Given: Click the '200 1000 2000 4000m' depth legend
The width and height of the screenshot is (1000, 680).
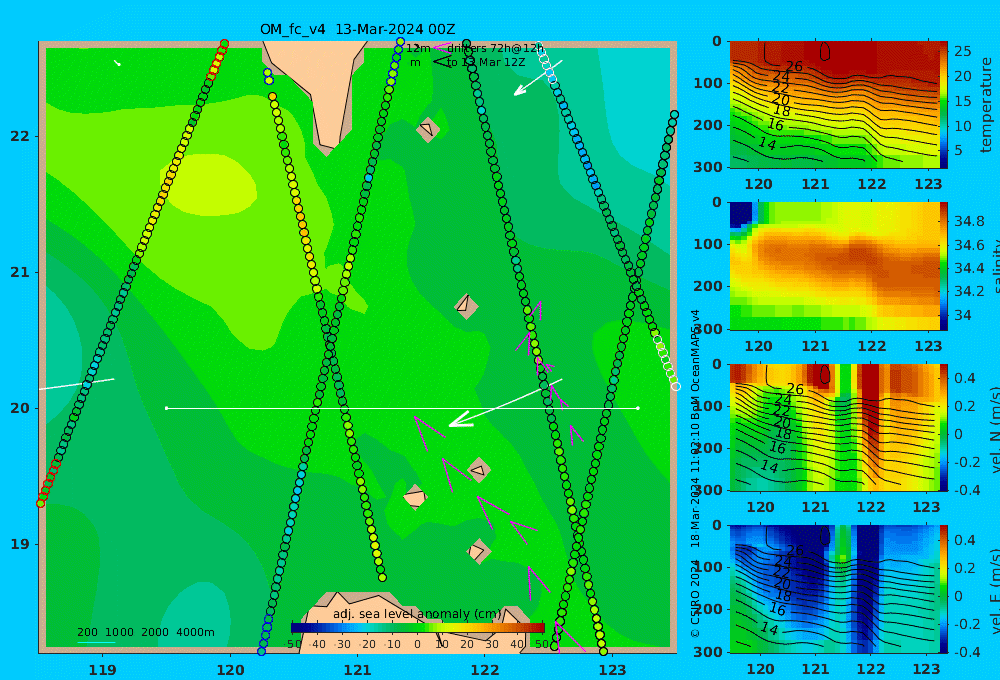Looking at the screenshot, I should click(x=146, y=632).
